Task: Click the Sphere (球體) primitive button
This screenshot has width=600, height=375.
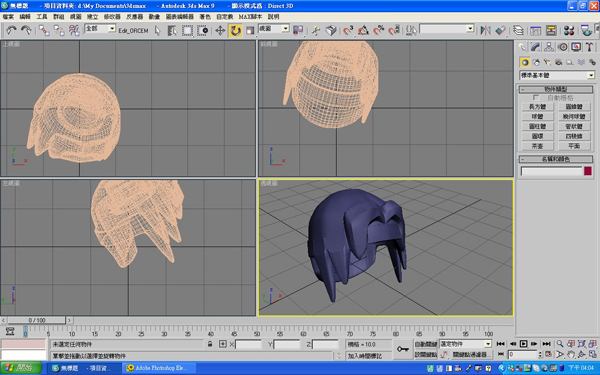Action: click(x=537, y=117)
